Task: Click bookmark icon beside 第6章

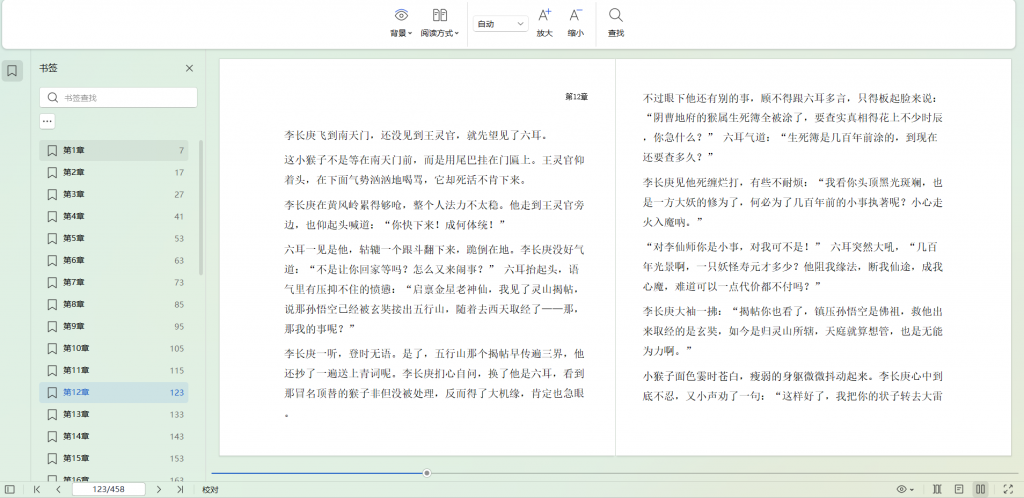Action: click(x=52, y=260)
